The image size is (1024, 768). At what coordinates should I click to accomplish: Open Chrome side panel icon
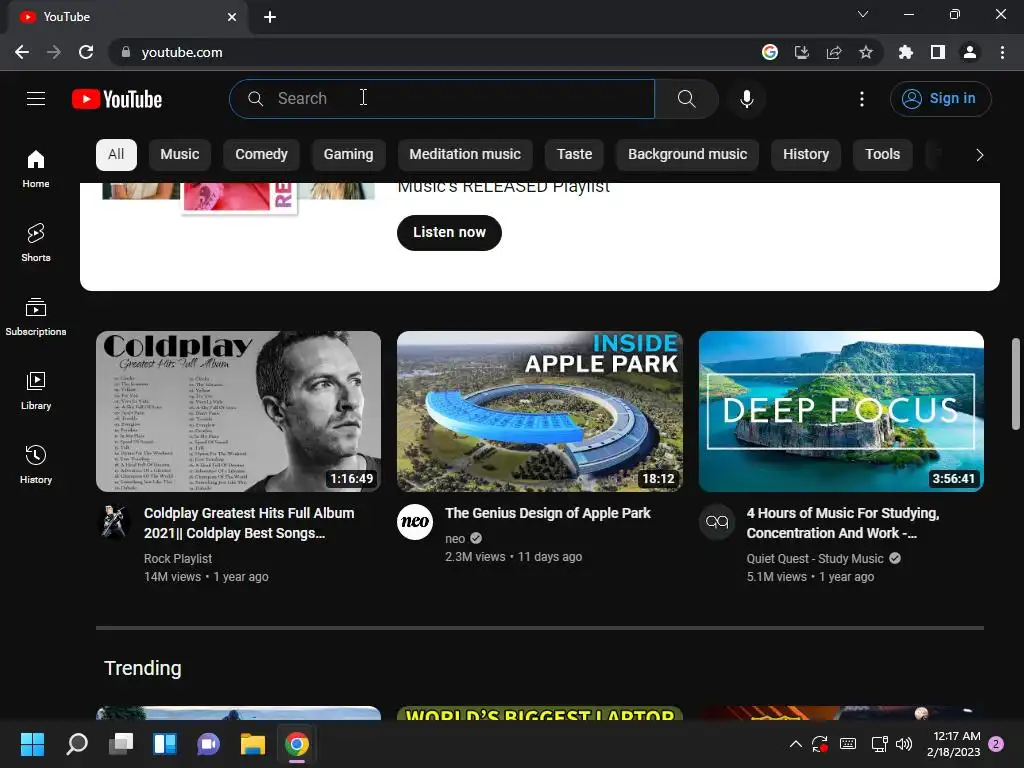[938, 52]
